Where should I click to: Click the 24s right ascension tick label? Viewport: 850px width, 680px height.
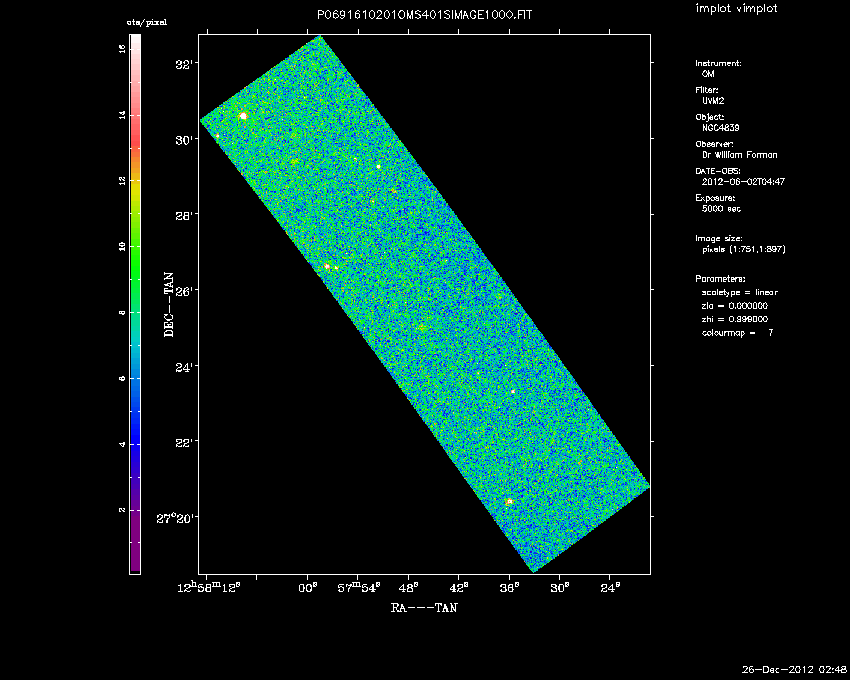pos(610,588)
